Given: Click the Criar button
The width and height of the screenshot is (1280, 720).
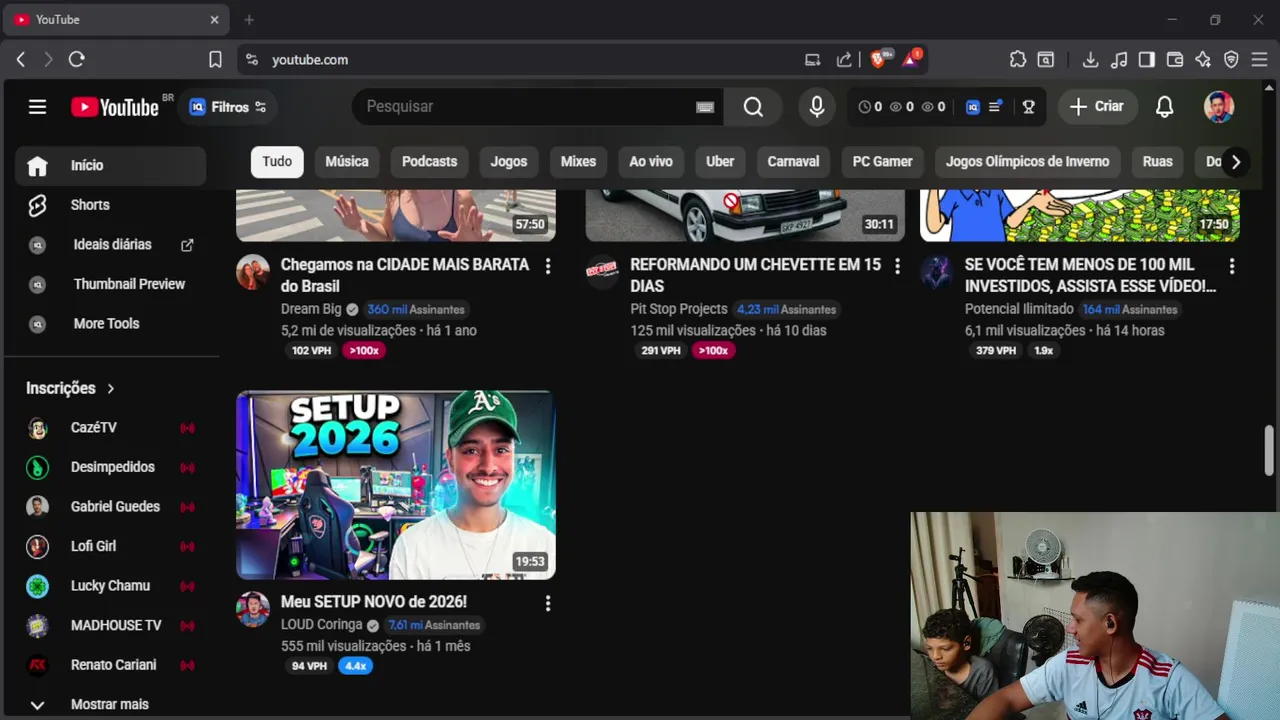Looking at the screenshot, I should point(1097,107).
